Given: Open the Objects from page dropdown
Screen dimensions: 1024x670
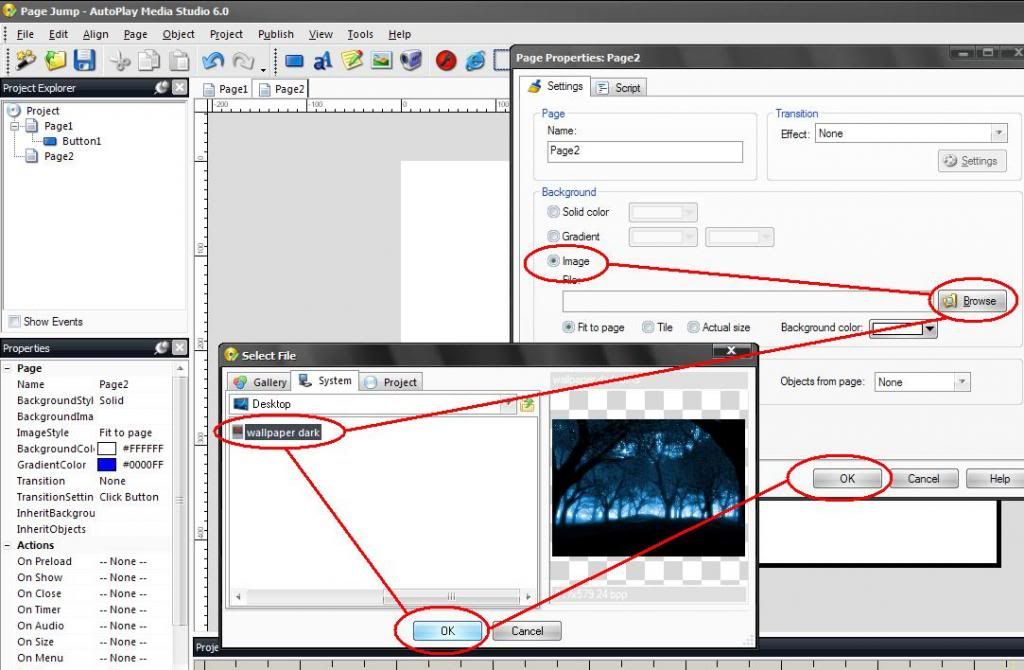Looking at the screenshot, I should 960,382.
